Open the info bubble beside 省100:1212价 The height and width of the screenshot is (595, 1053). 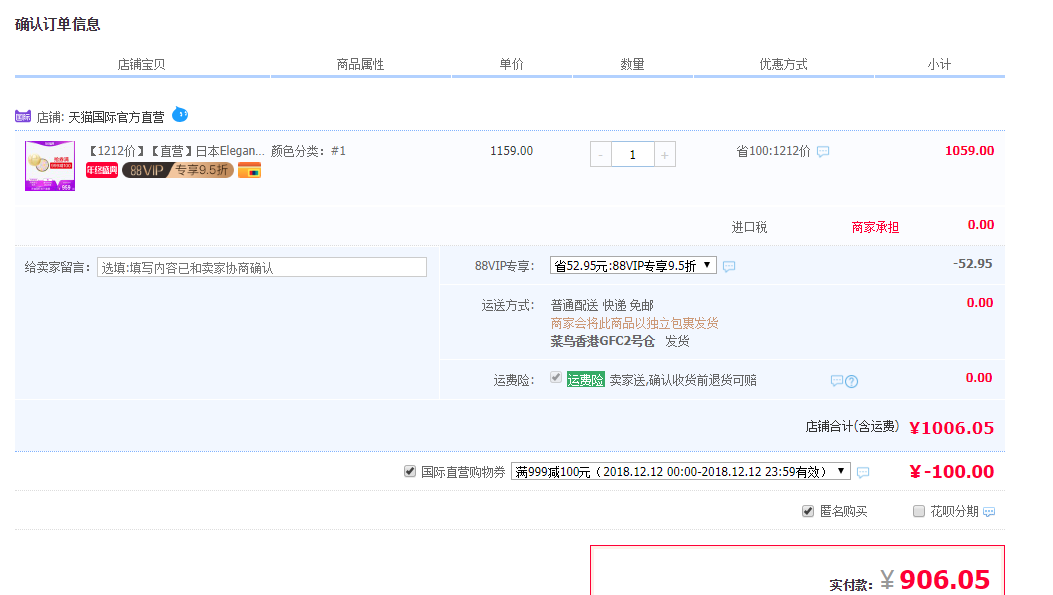point(823,152)
